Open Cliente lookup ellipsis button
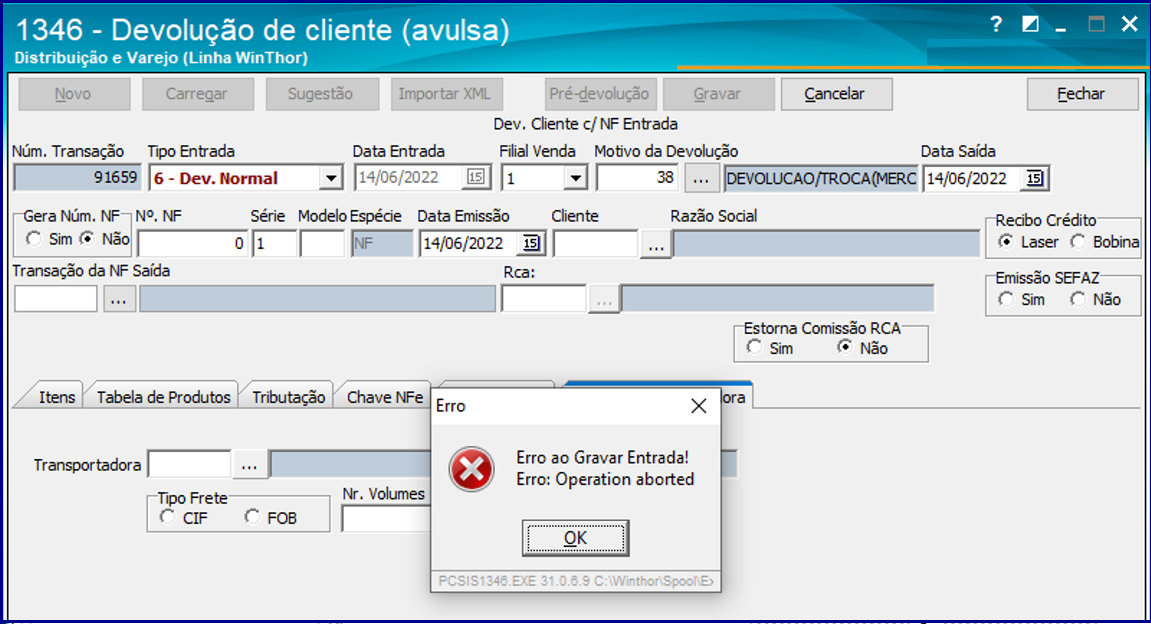This screenshot has height=624, width=1151. [x=656, y=246]
